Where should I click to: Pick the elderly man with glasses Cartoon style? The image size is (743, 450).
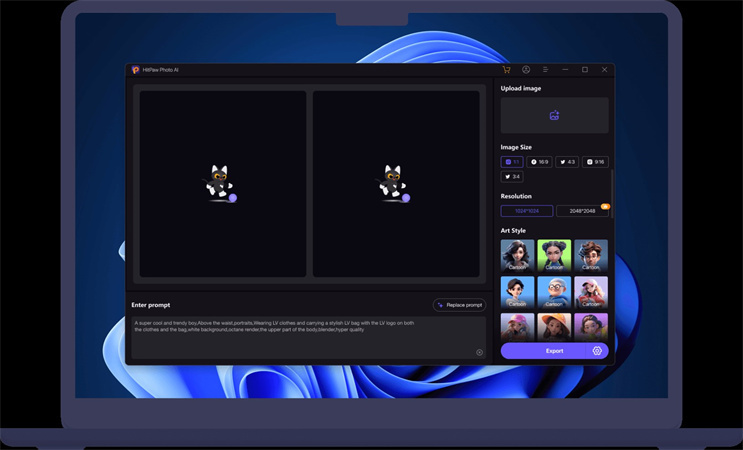coord(554,292)
